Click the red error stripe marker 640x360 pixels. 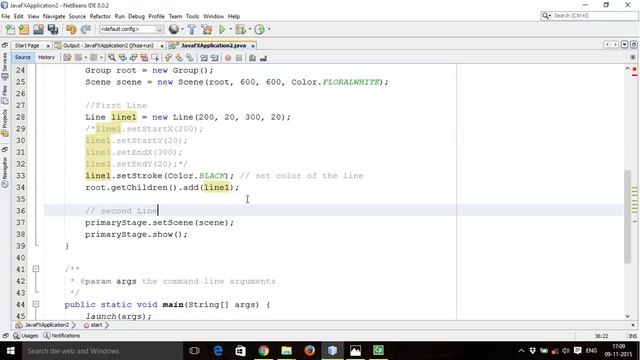634,75
